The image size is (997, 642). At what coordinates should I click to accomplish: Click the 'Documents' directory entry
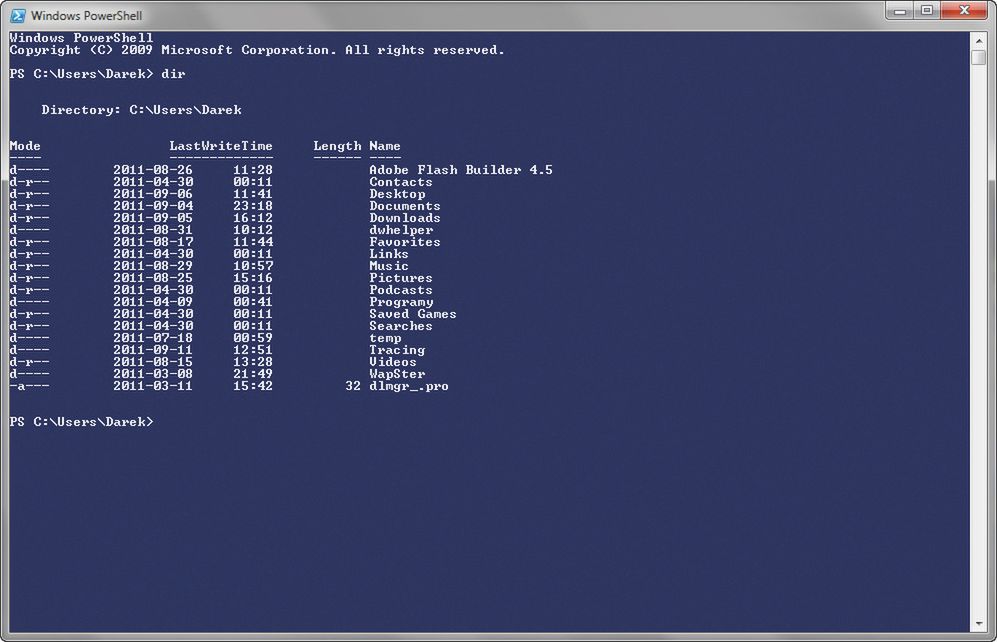click(x=404, y=207)
